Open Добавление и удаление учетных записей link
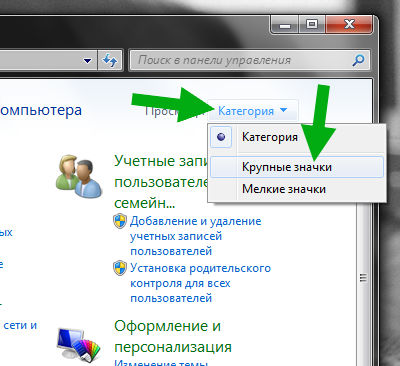The image size is (400, 366). pos(196,236)
